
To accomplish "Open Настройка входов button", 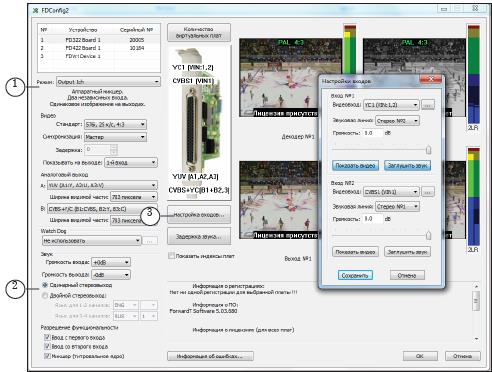I will click(x=199, y=215).
